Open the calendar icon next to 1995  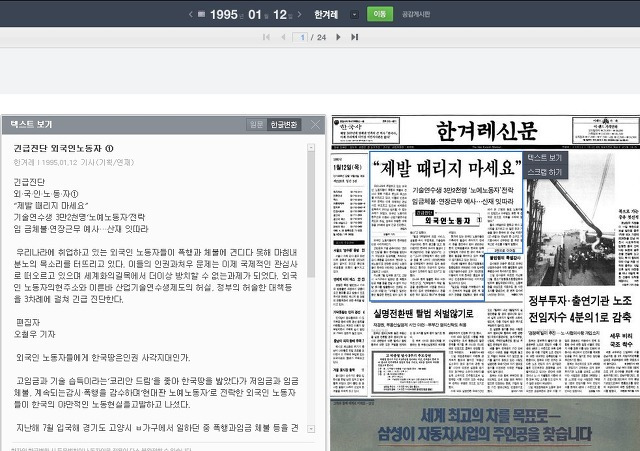click(201, 14)
